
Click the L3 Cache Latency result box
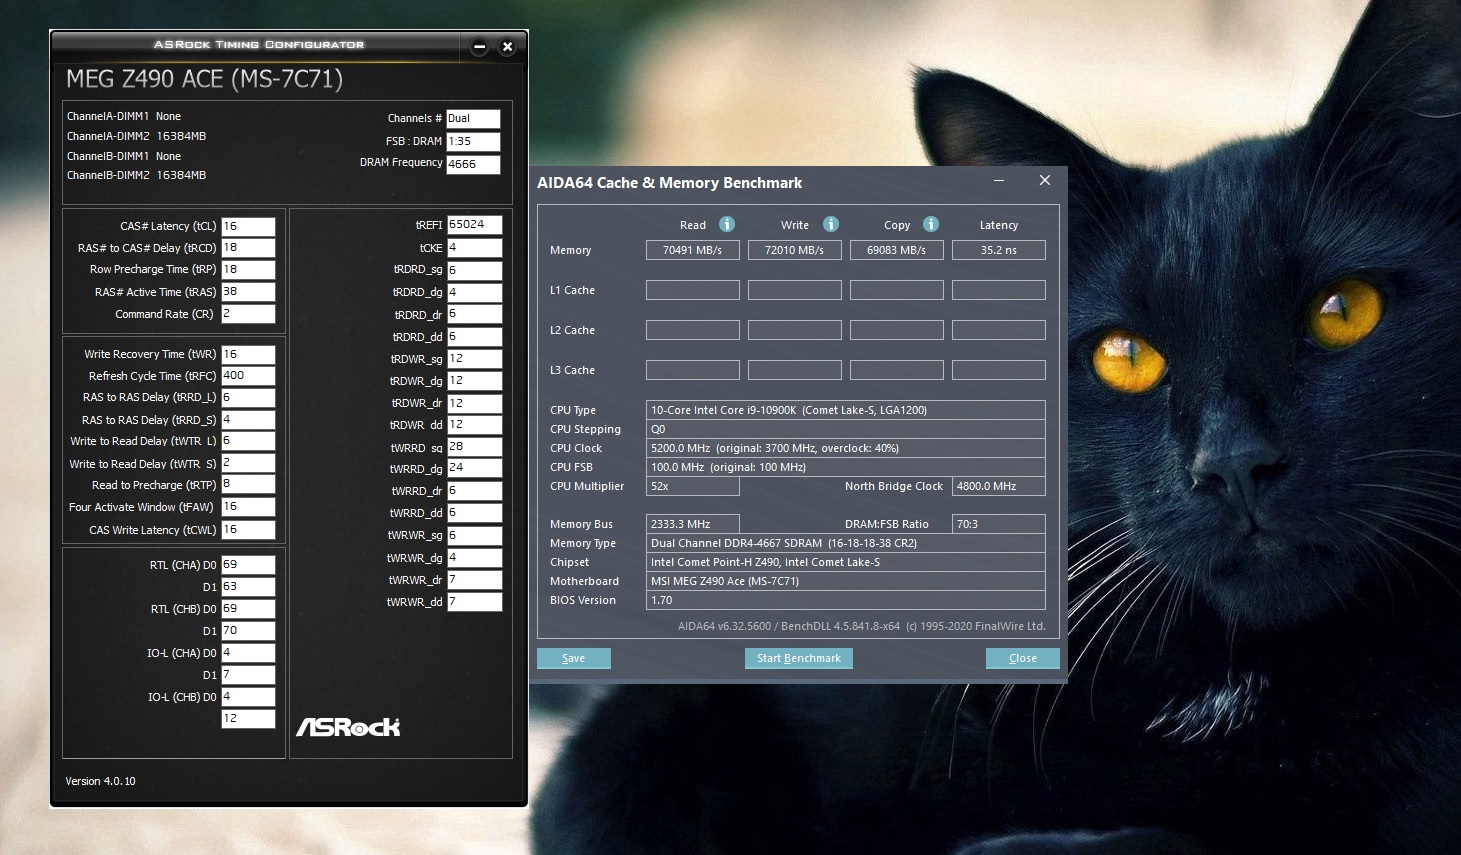(999, 370)
